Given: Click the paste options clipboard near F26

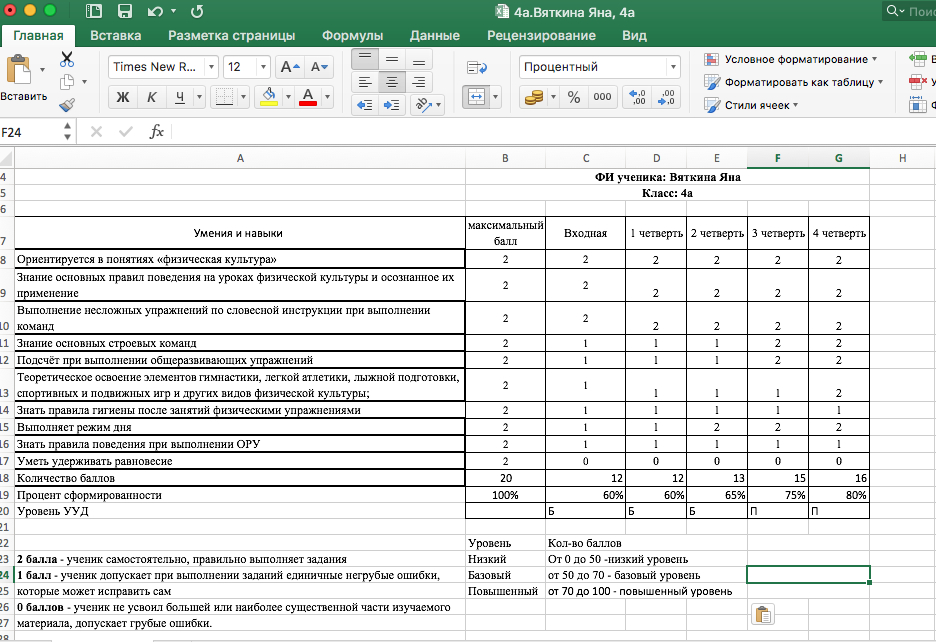Looking at the screenshot, I should (x=763, y=614).
